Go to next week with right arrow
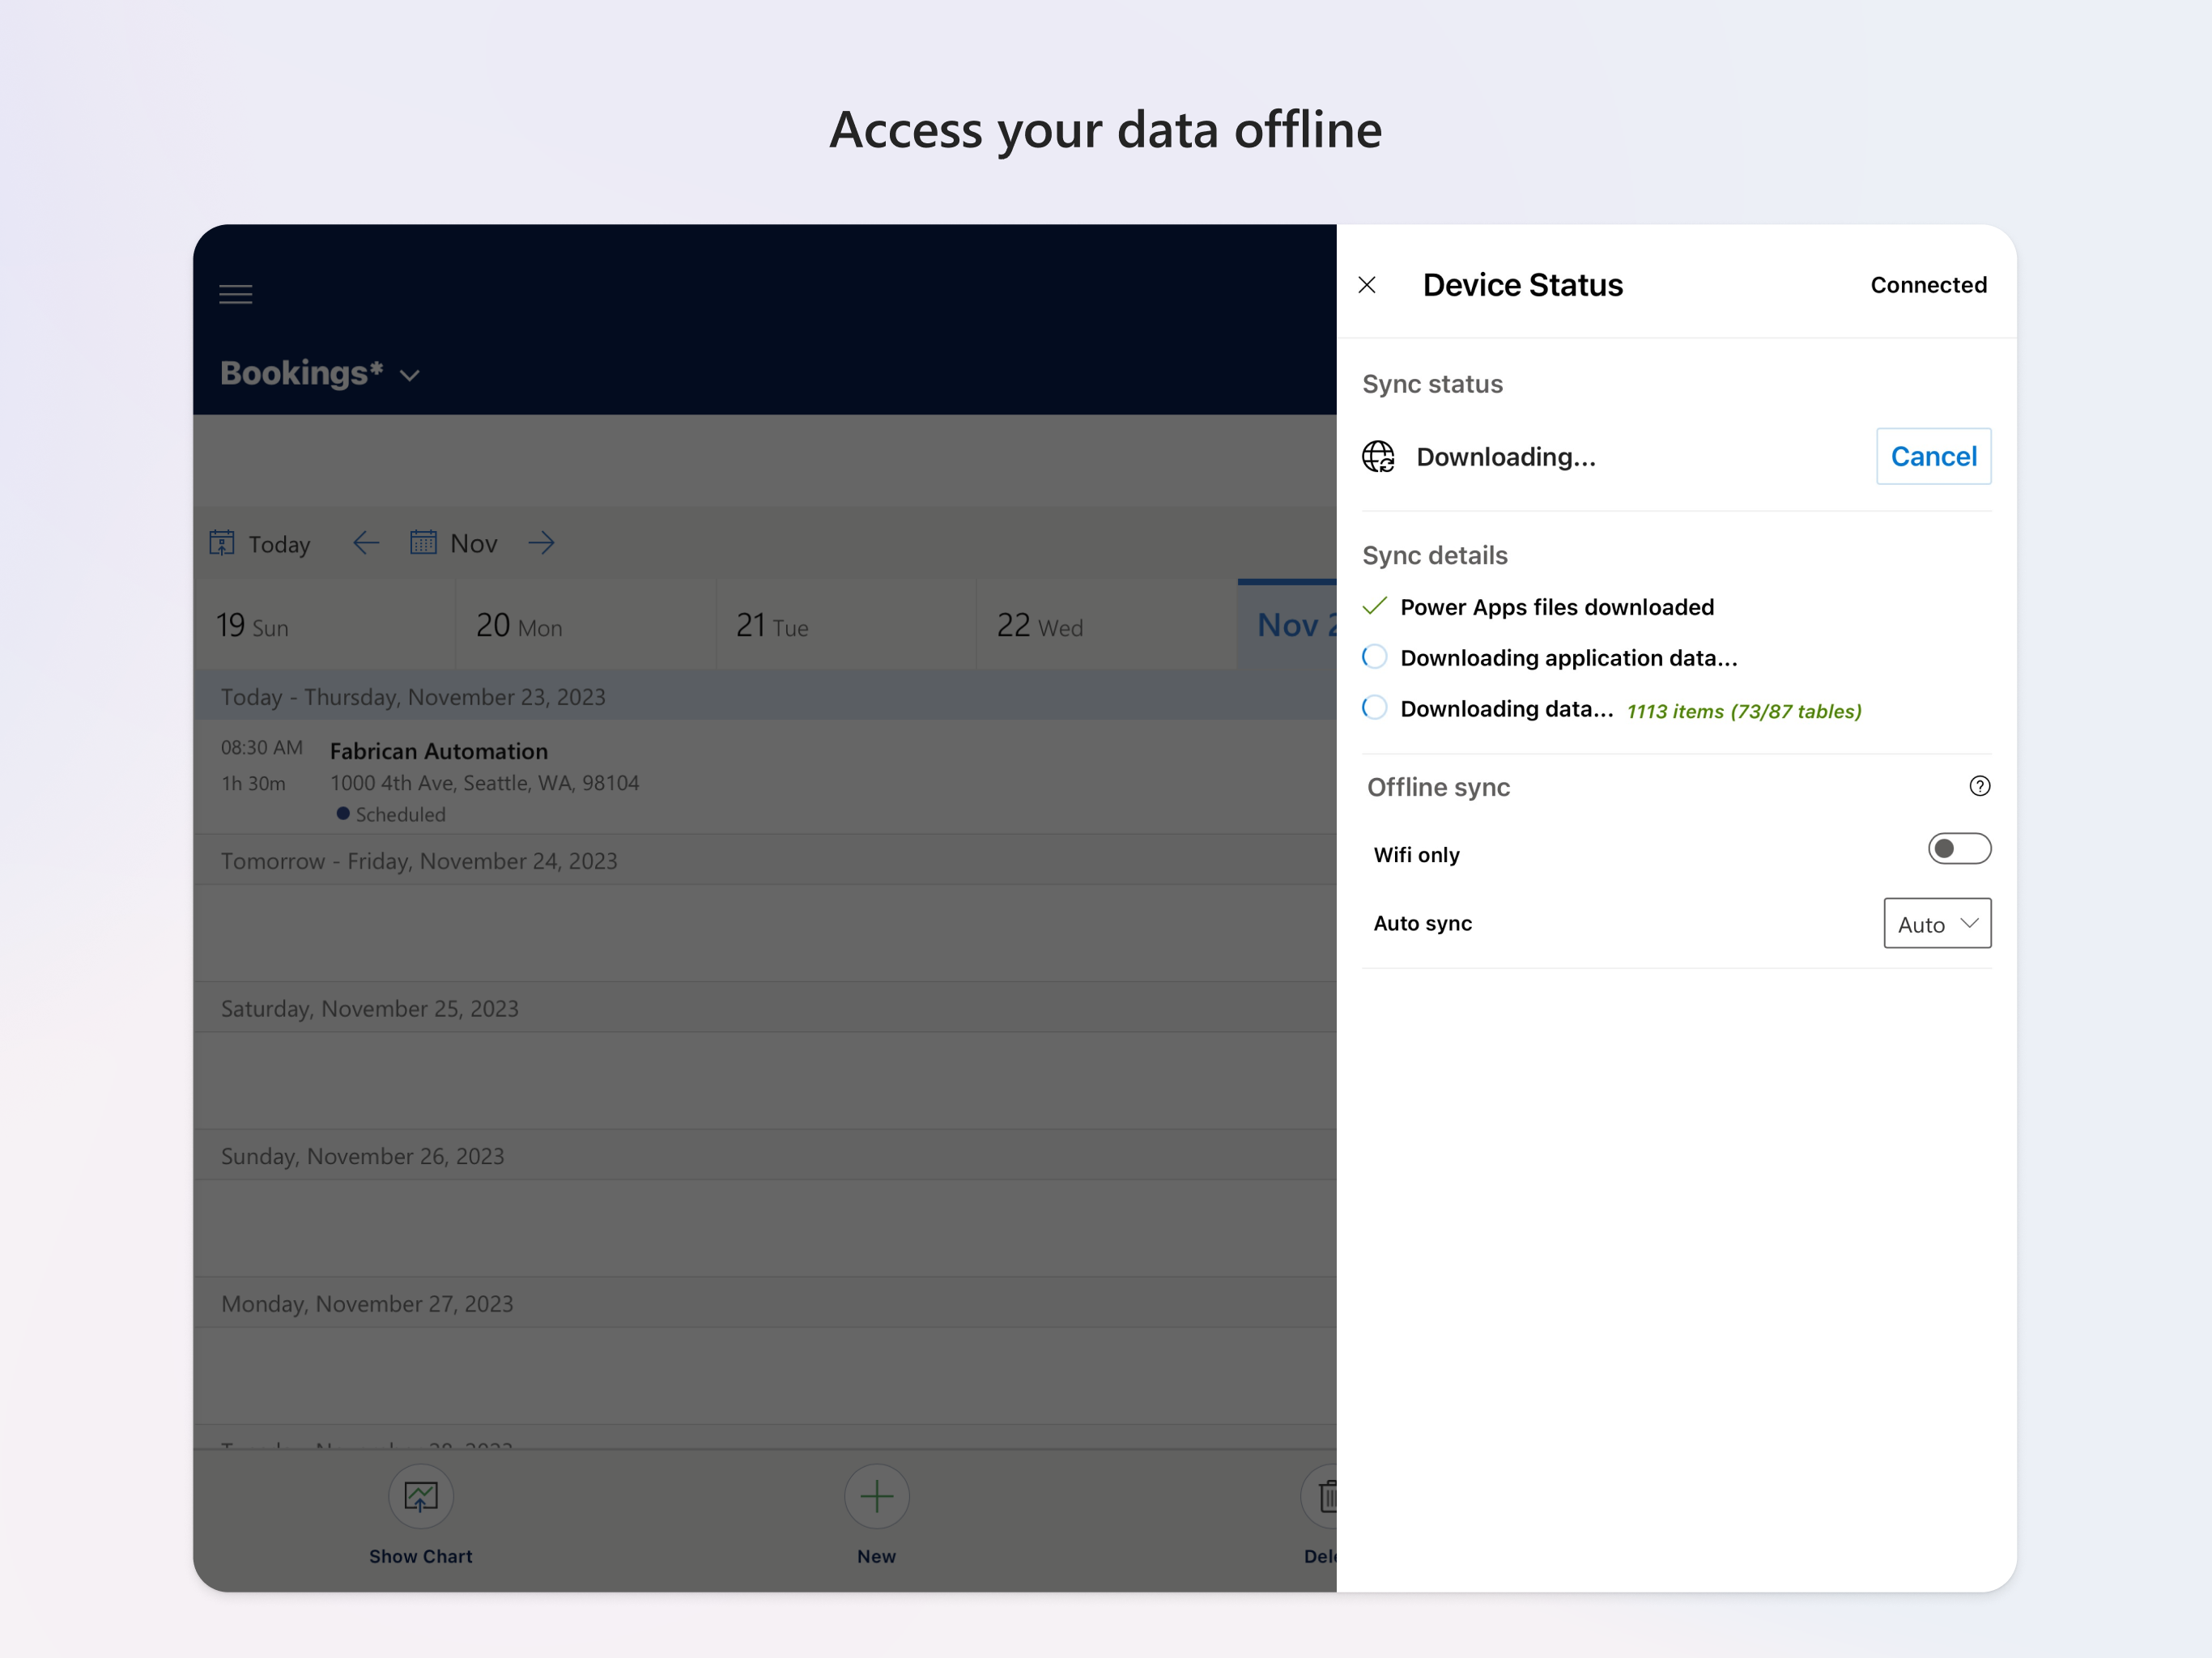Viewport: 2212px width, 1658px height. click(541, 543)
